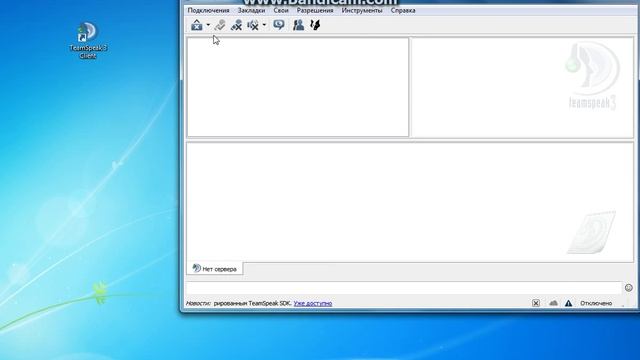Follow the Уже доступно news link
The width and height of the screenshot is (640, 360).
(x=313, y=303)
